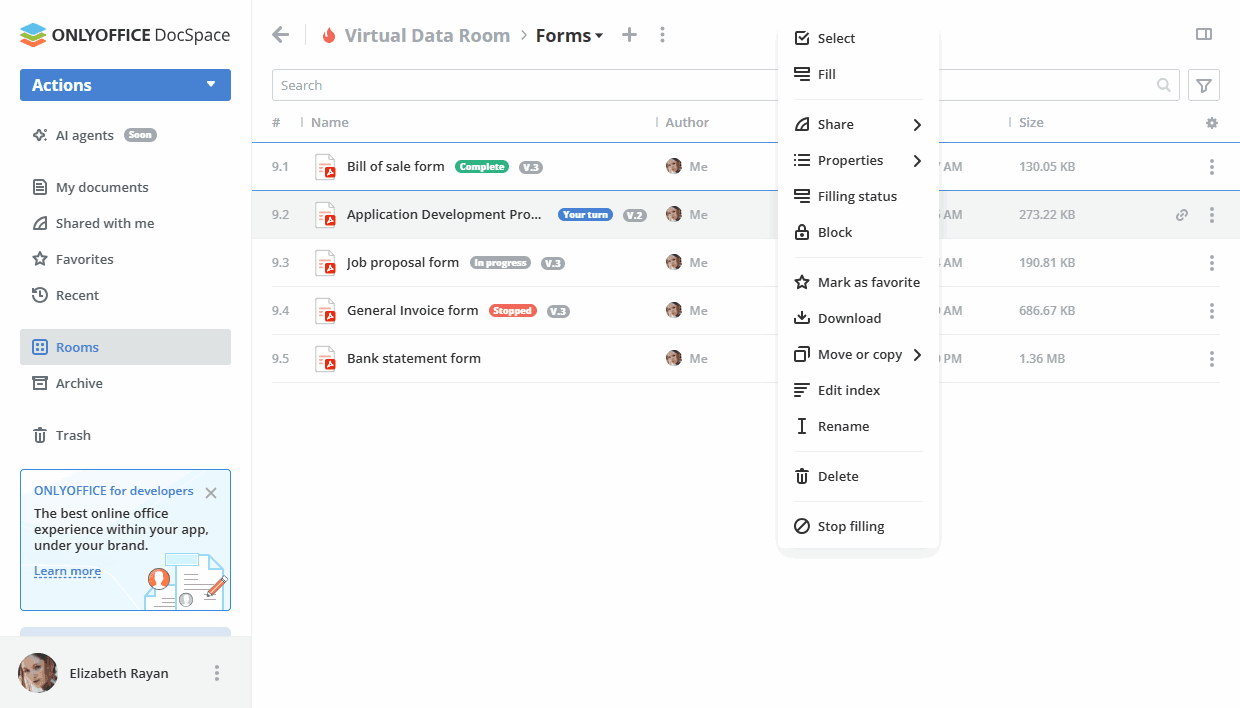This screenshot has height=708, width=1240.
Task: Click the Learn more link in the developer banner
Action: (67, 571)
